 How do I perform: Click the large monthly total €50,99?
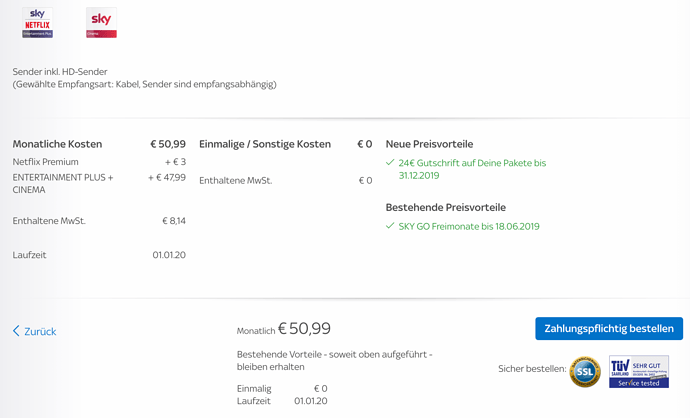304,328
